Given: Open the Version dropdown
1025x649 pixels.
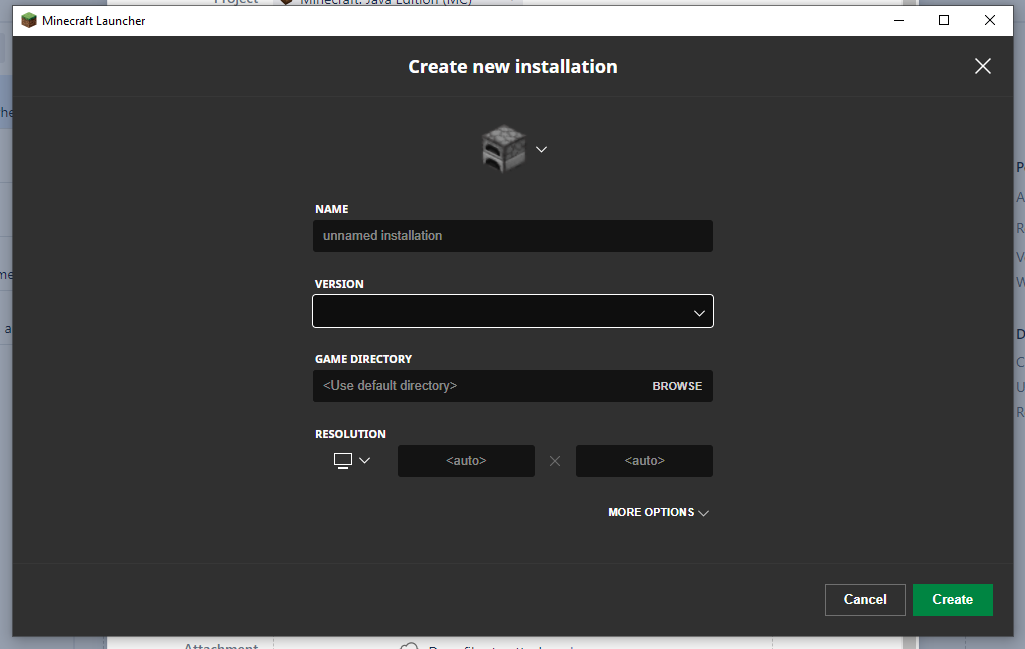Looking at the screenshot, I should point(512,311).
